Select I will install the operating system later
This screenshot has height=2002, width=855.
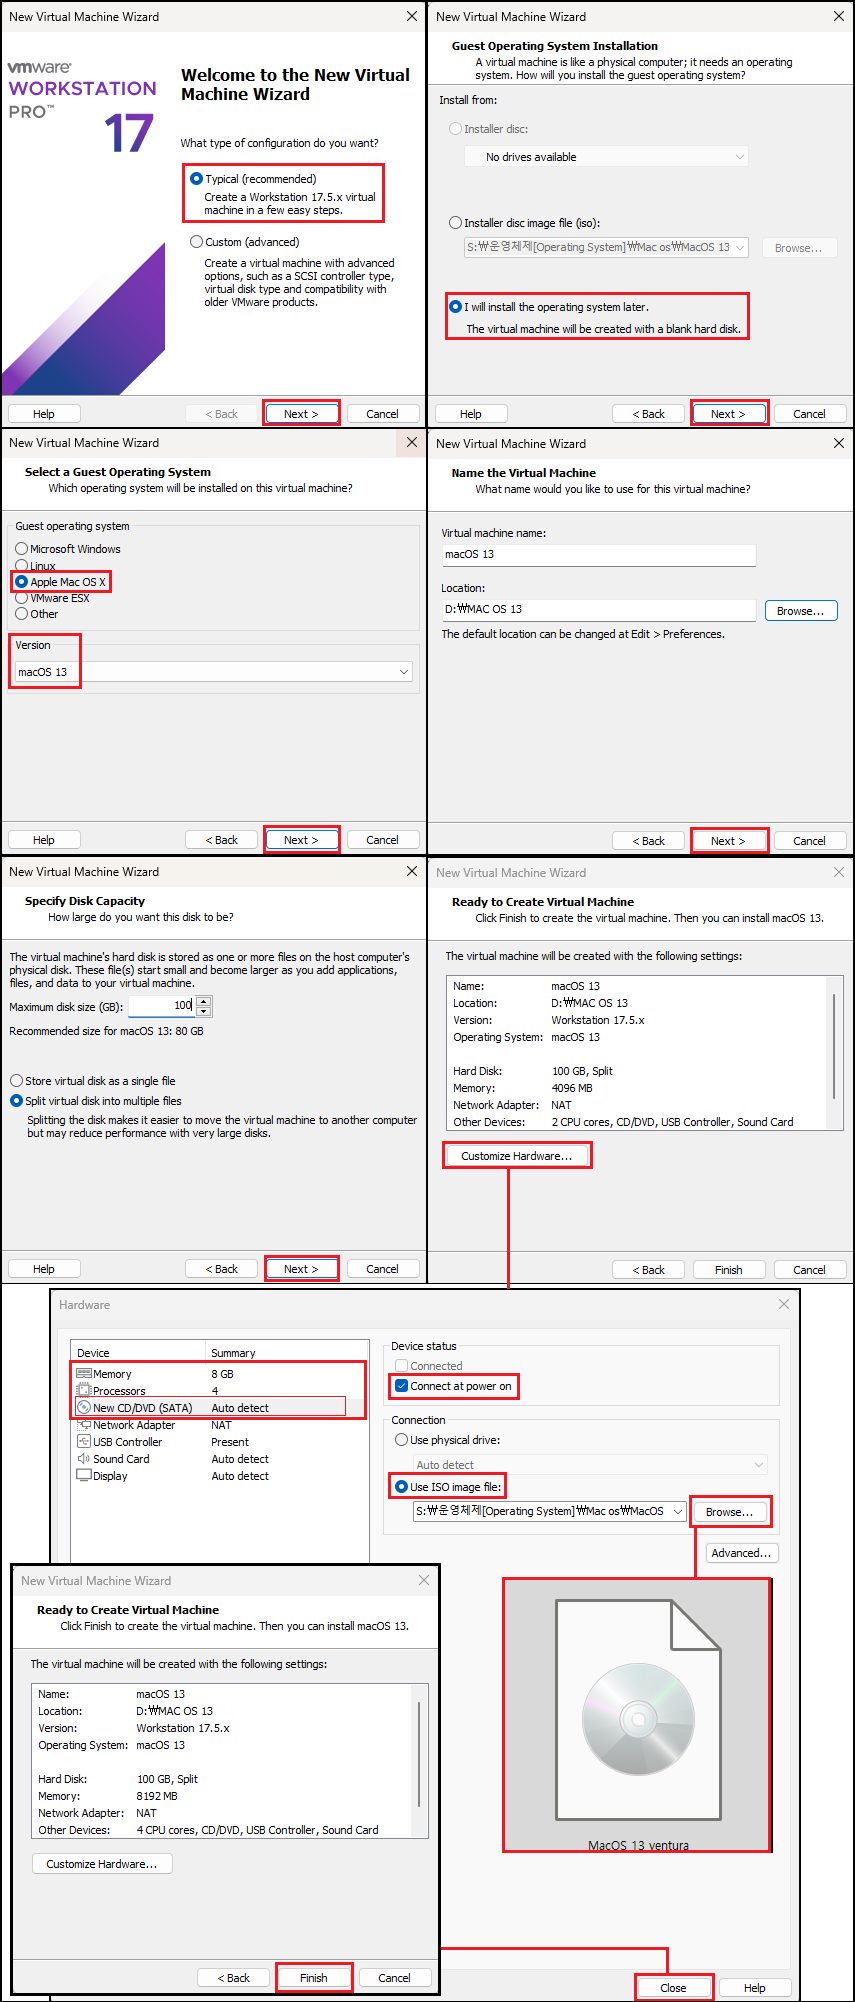pyautogui.click(x=456, y=307)
